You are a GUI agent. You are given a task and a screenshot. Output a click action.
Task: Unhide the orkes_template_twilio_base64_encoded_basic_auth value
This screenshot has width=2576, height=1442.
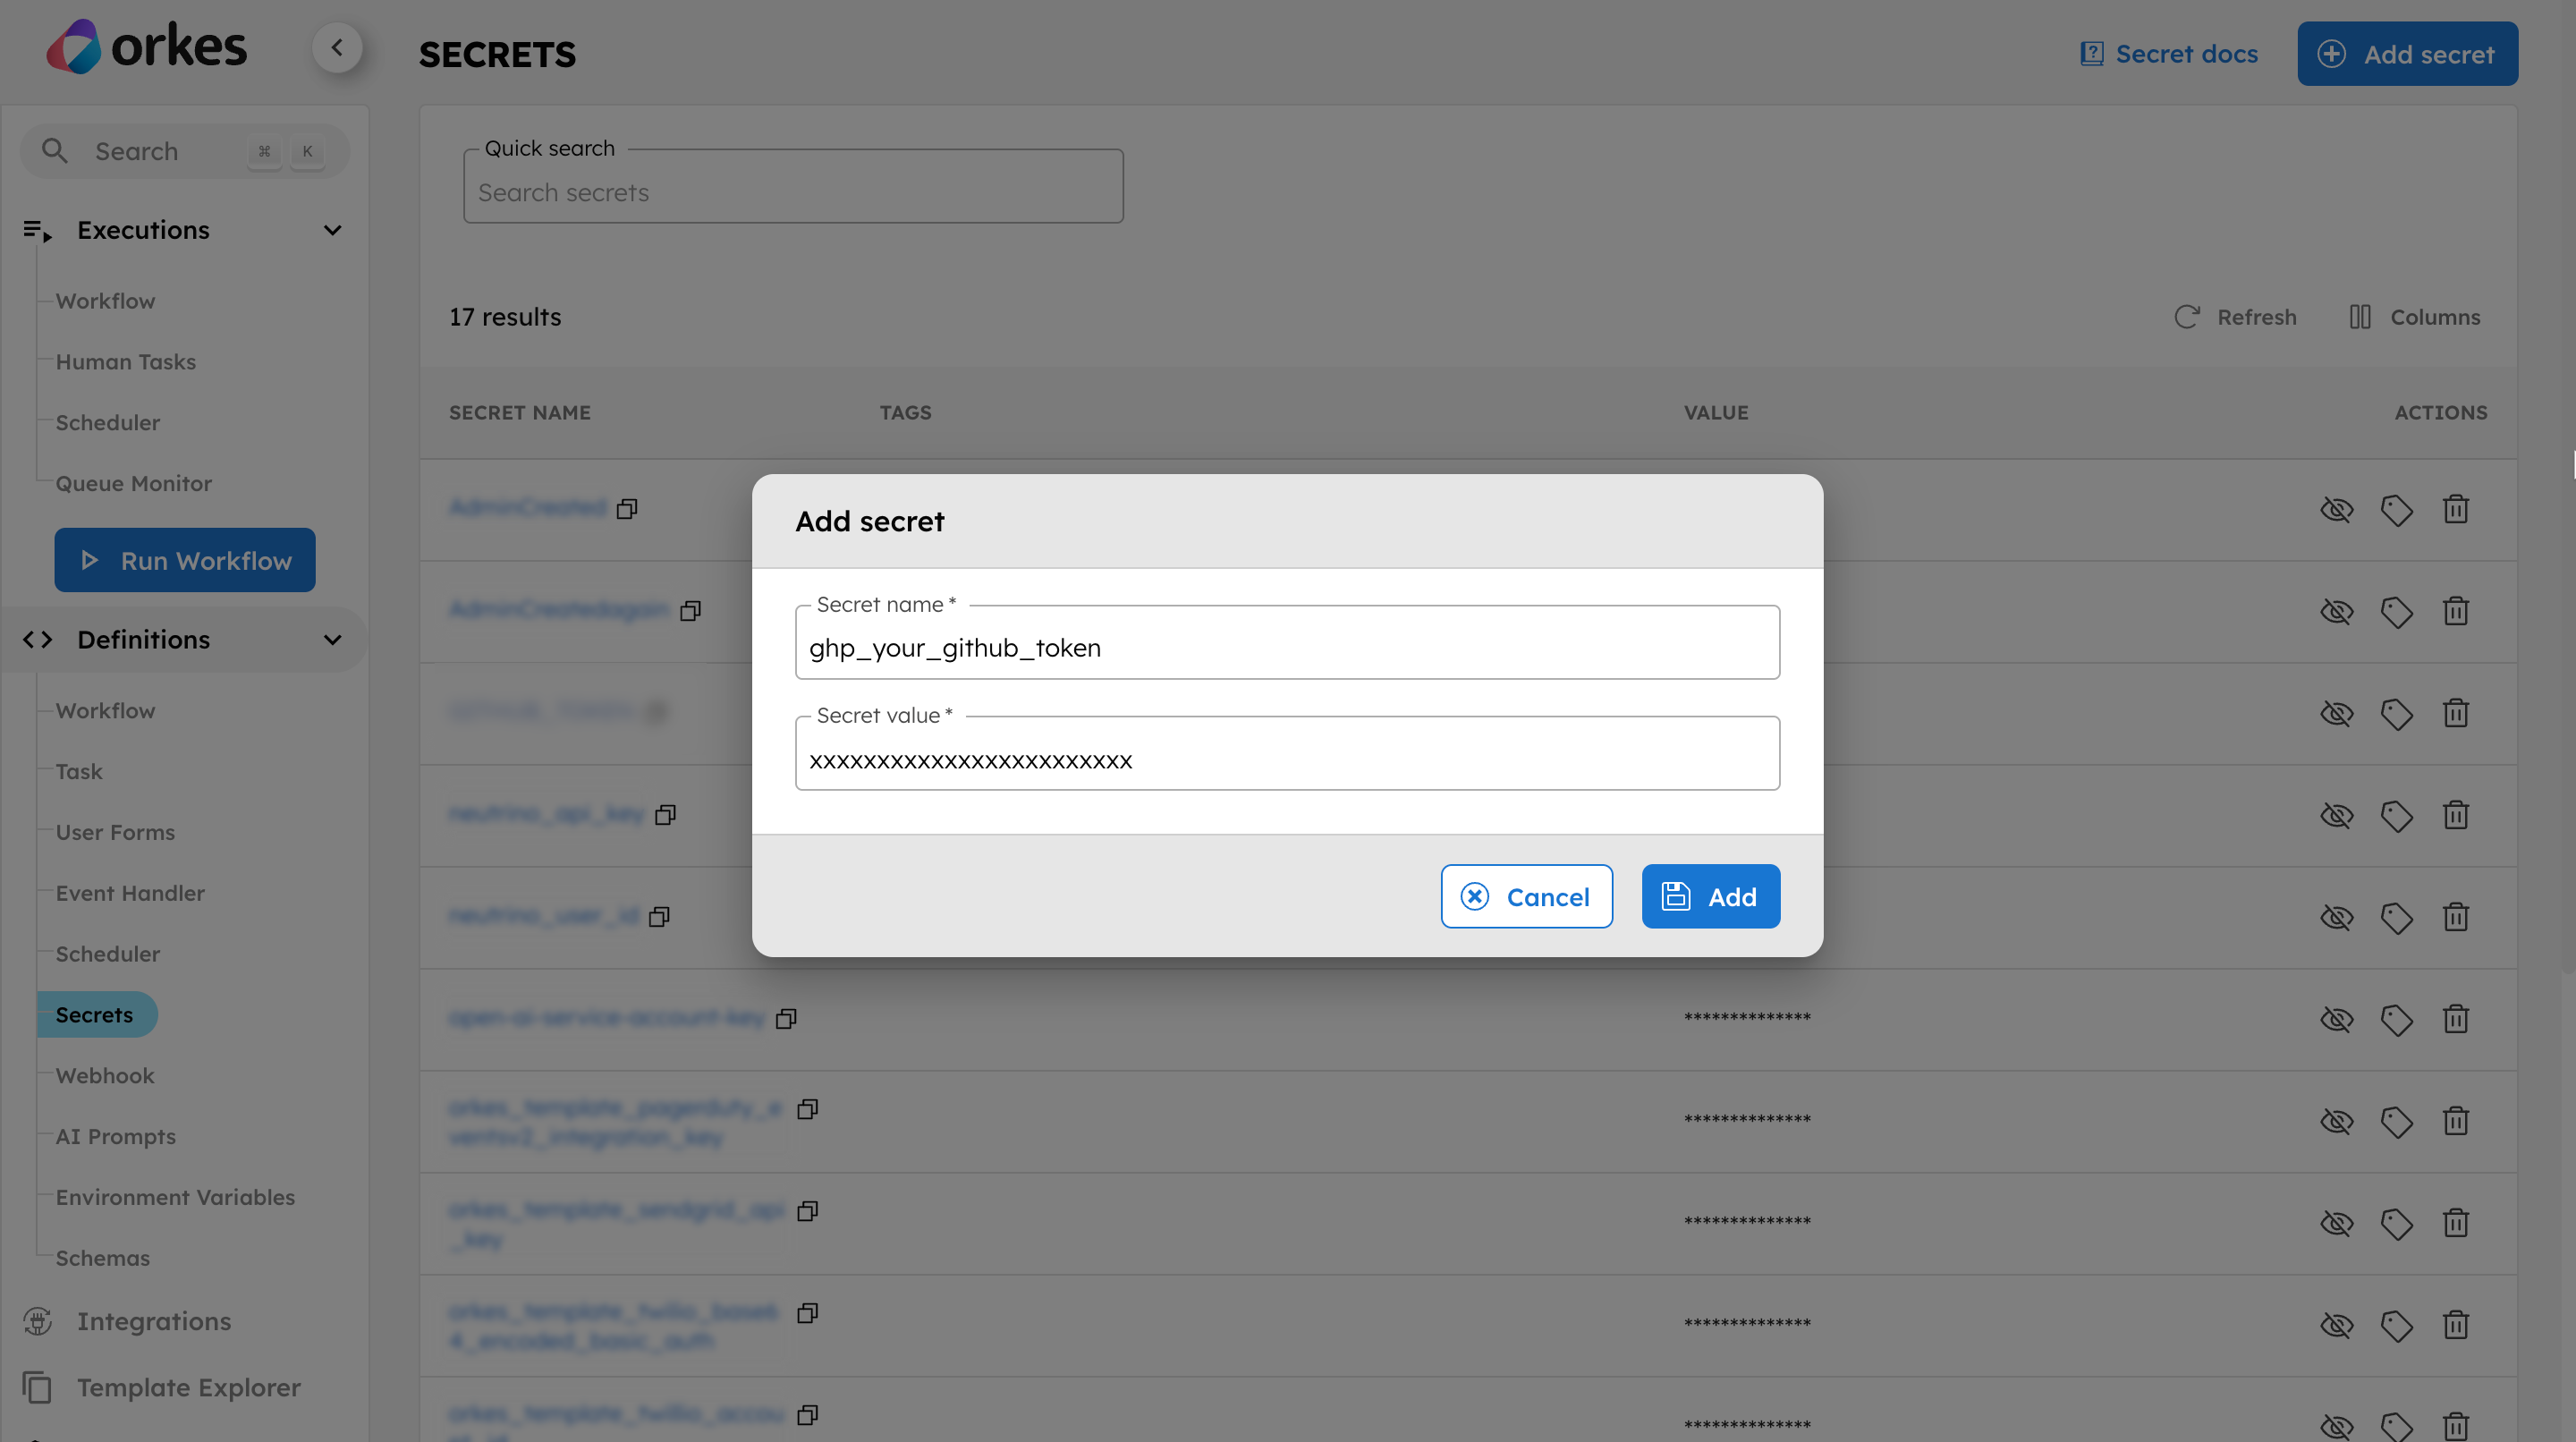[2337, 1325]
